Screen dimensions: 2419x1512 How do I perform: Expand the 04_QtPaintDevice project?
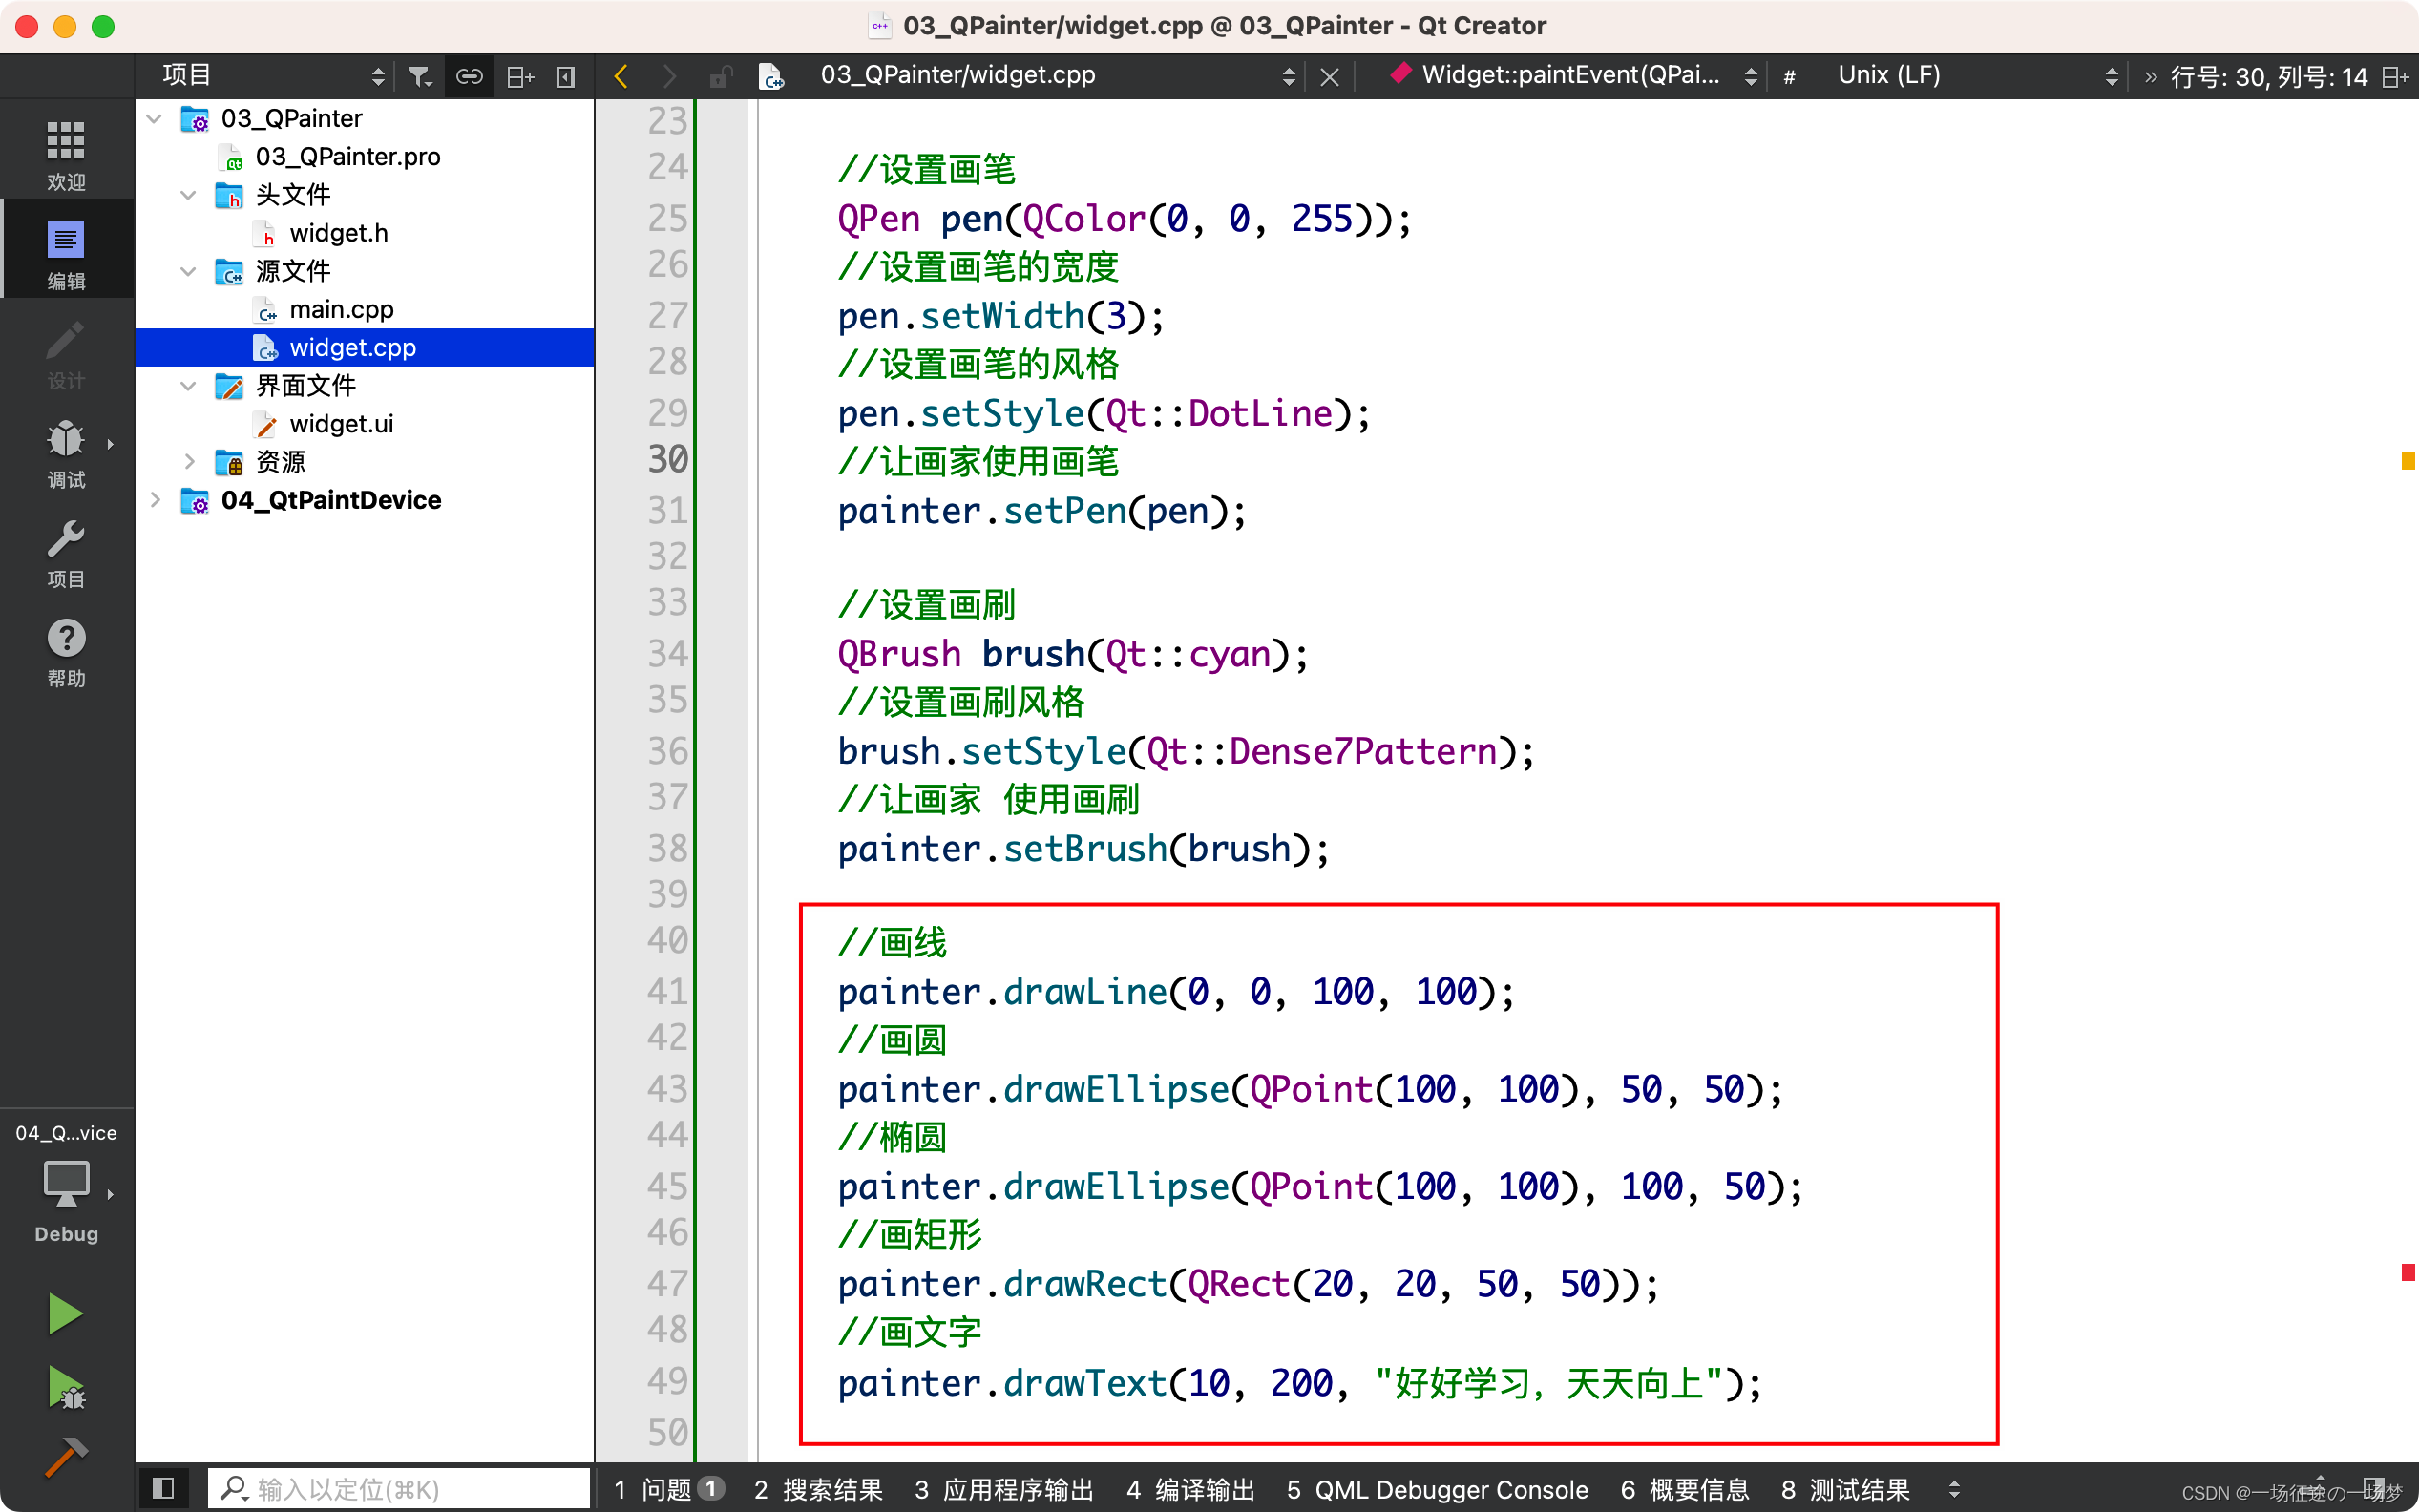(155, 500)
